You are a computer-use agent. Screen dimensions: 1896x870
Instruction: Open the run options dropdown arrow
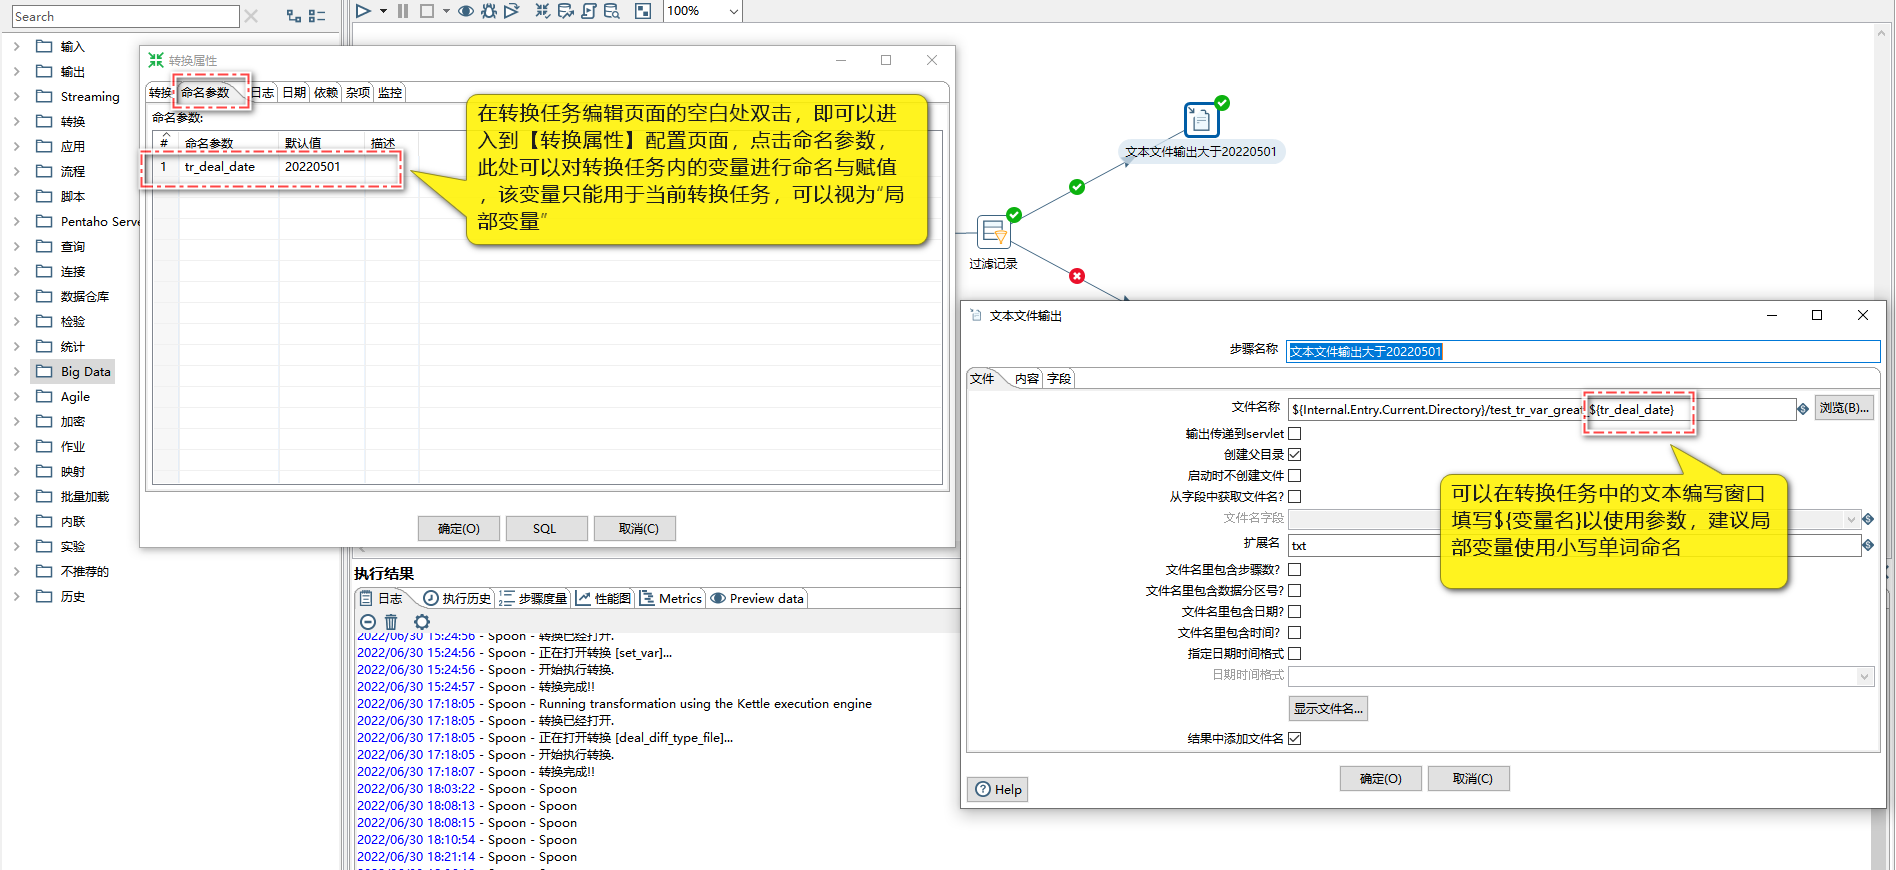[x=383, y=11]
